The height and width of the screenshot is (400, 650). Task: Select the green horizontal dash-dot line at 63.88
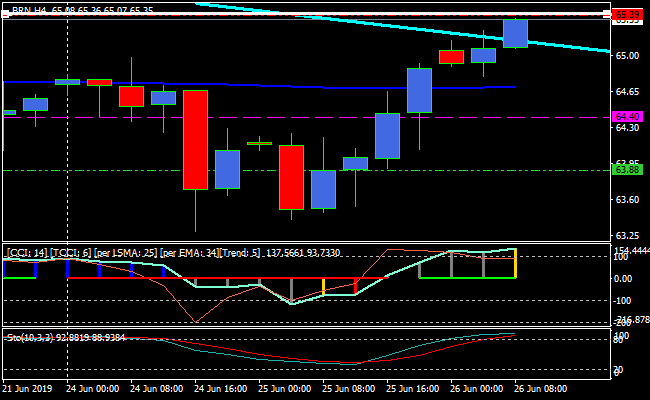pyautogui.click(x=450, y=170)
